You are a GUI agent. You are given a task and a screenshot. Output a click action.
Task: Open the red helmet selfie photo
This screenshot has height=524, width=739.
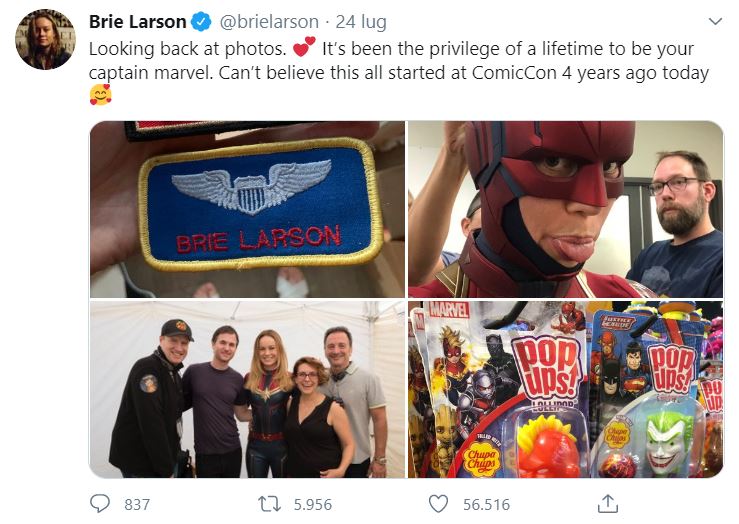(566, 209)
